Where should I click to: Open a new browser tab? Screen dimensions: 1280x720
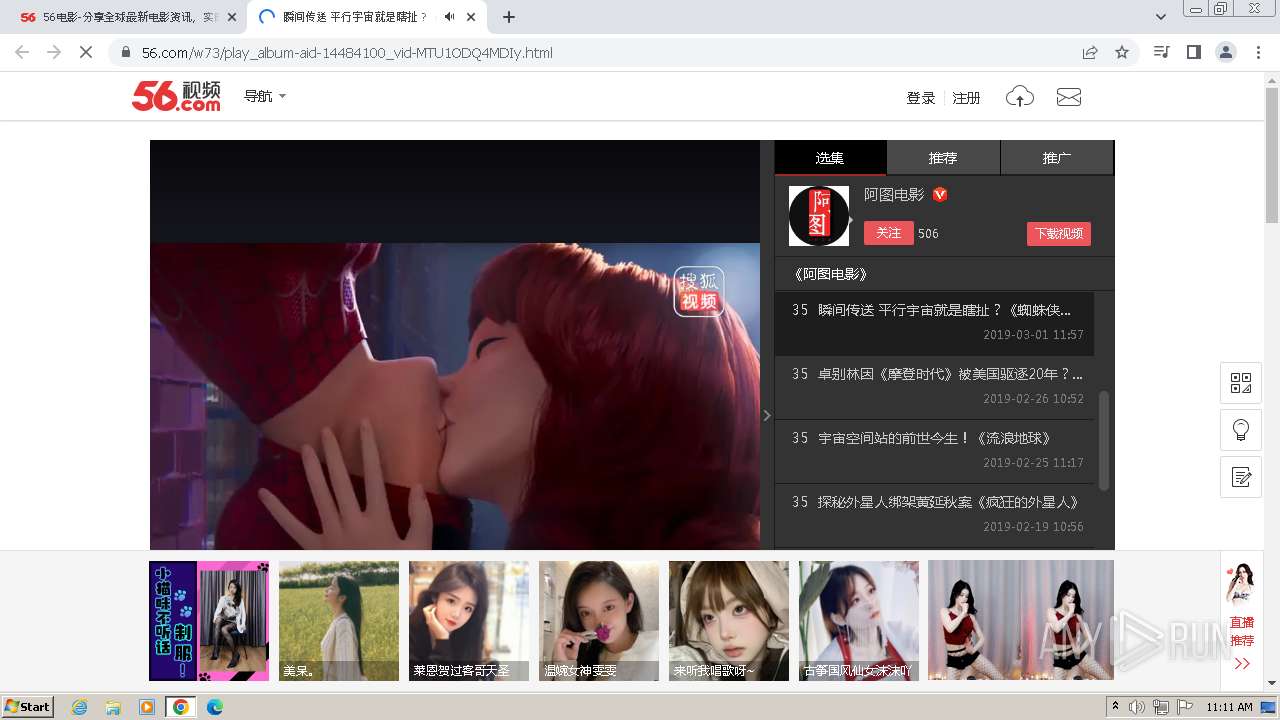[x=509, y=17]
